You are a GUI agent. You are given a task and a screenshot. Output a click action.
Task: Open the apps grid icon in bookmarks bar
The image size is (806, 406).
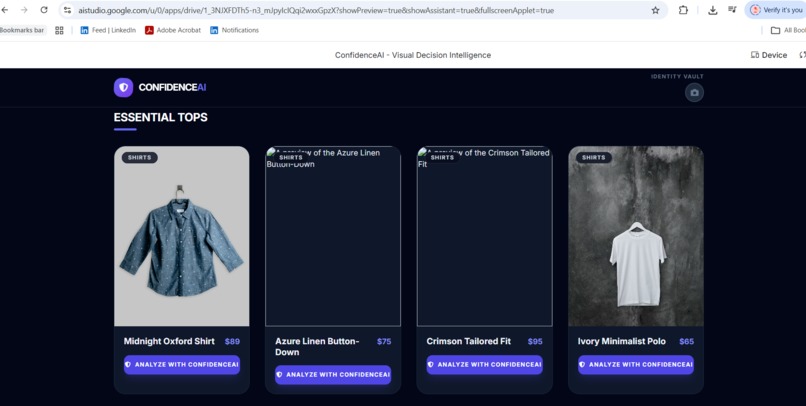pyautogui.click(x=59, y=30)
